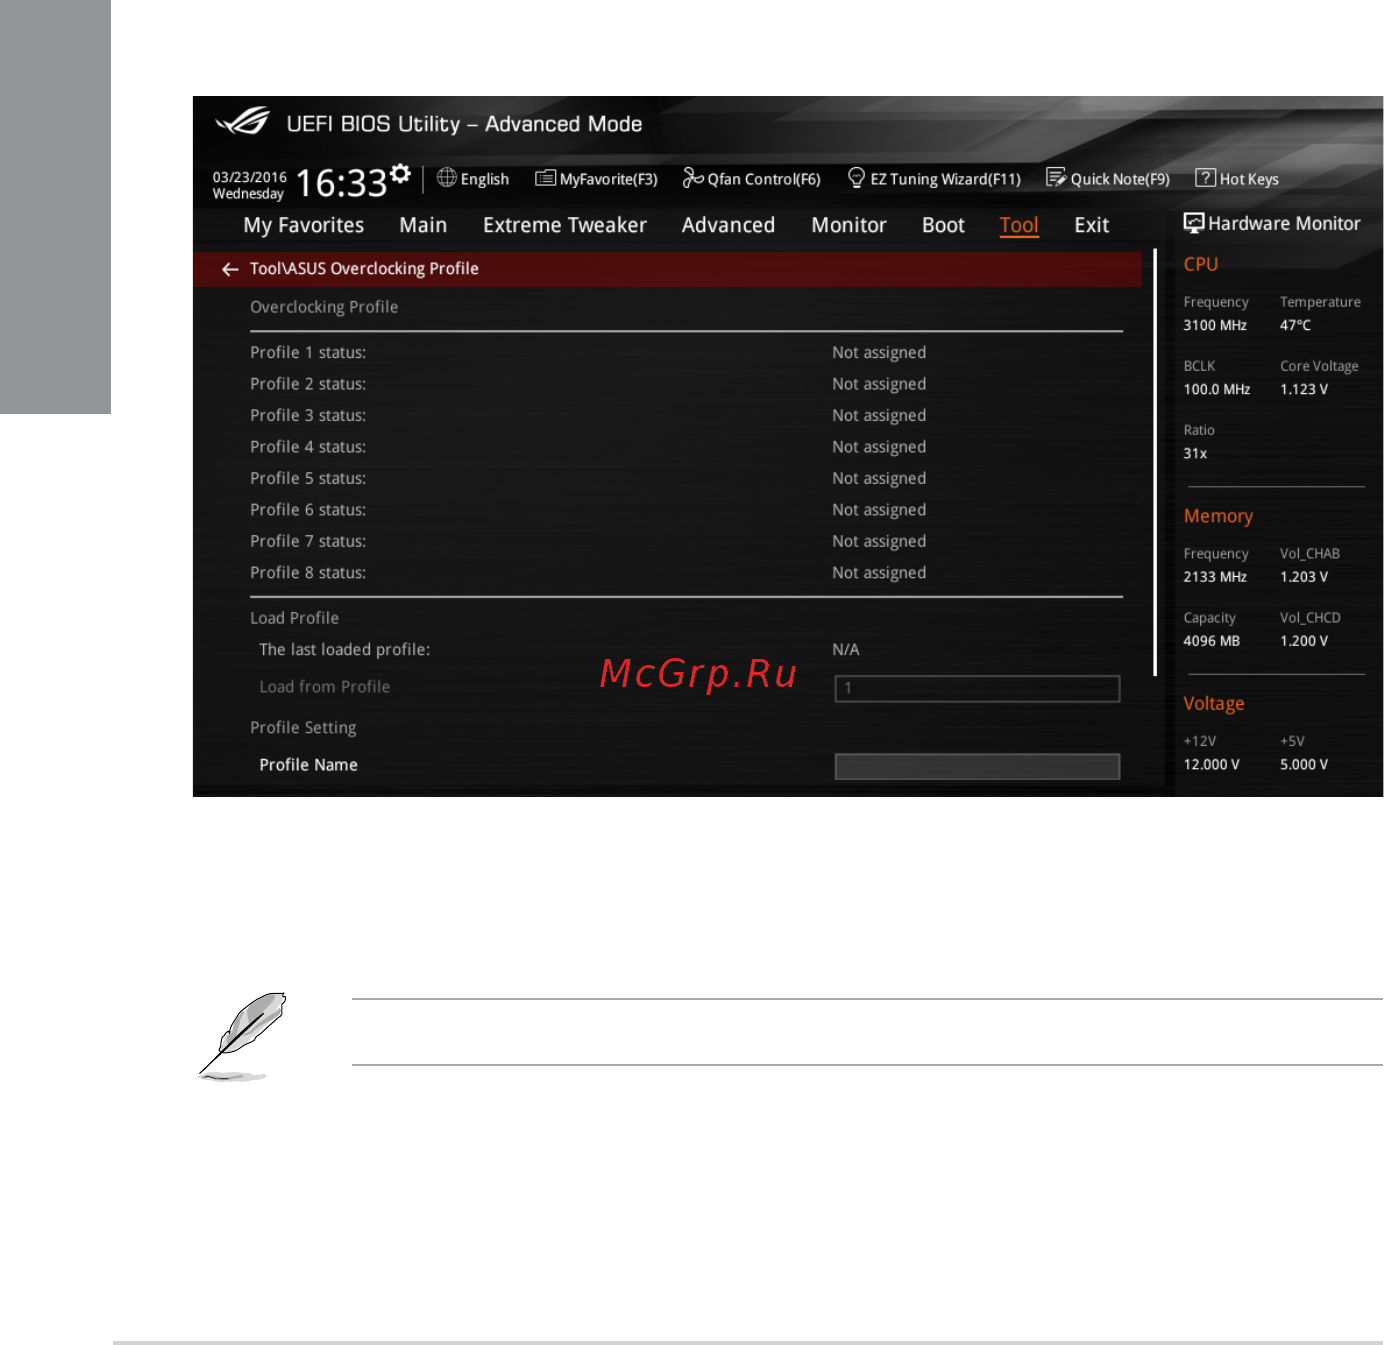Viewport: 1384px width, 1345px height.
Task: Select the Profile 5 status row
Action: [x=686, y=479]
